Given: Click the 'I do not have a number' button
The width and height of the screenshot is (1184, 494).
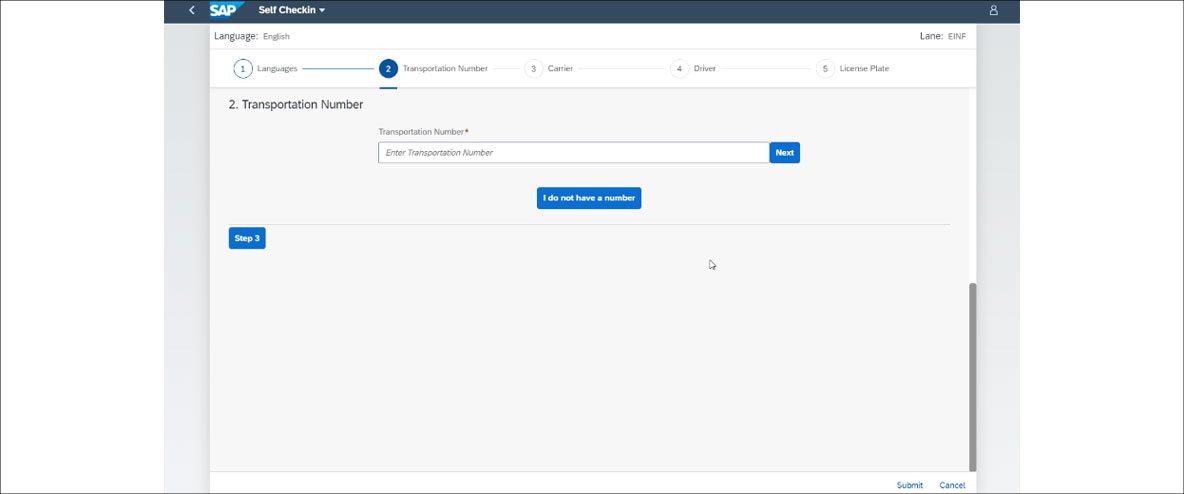Looking at the screenshot, I should [x=589, y=198].
